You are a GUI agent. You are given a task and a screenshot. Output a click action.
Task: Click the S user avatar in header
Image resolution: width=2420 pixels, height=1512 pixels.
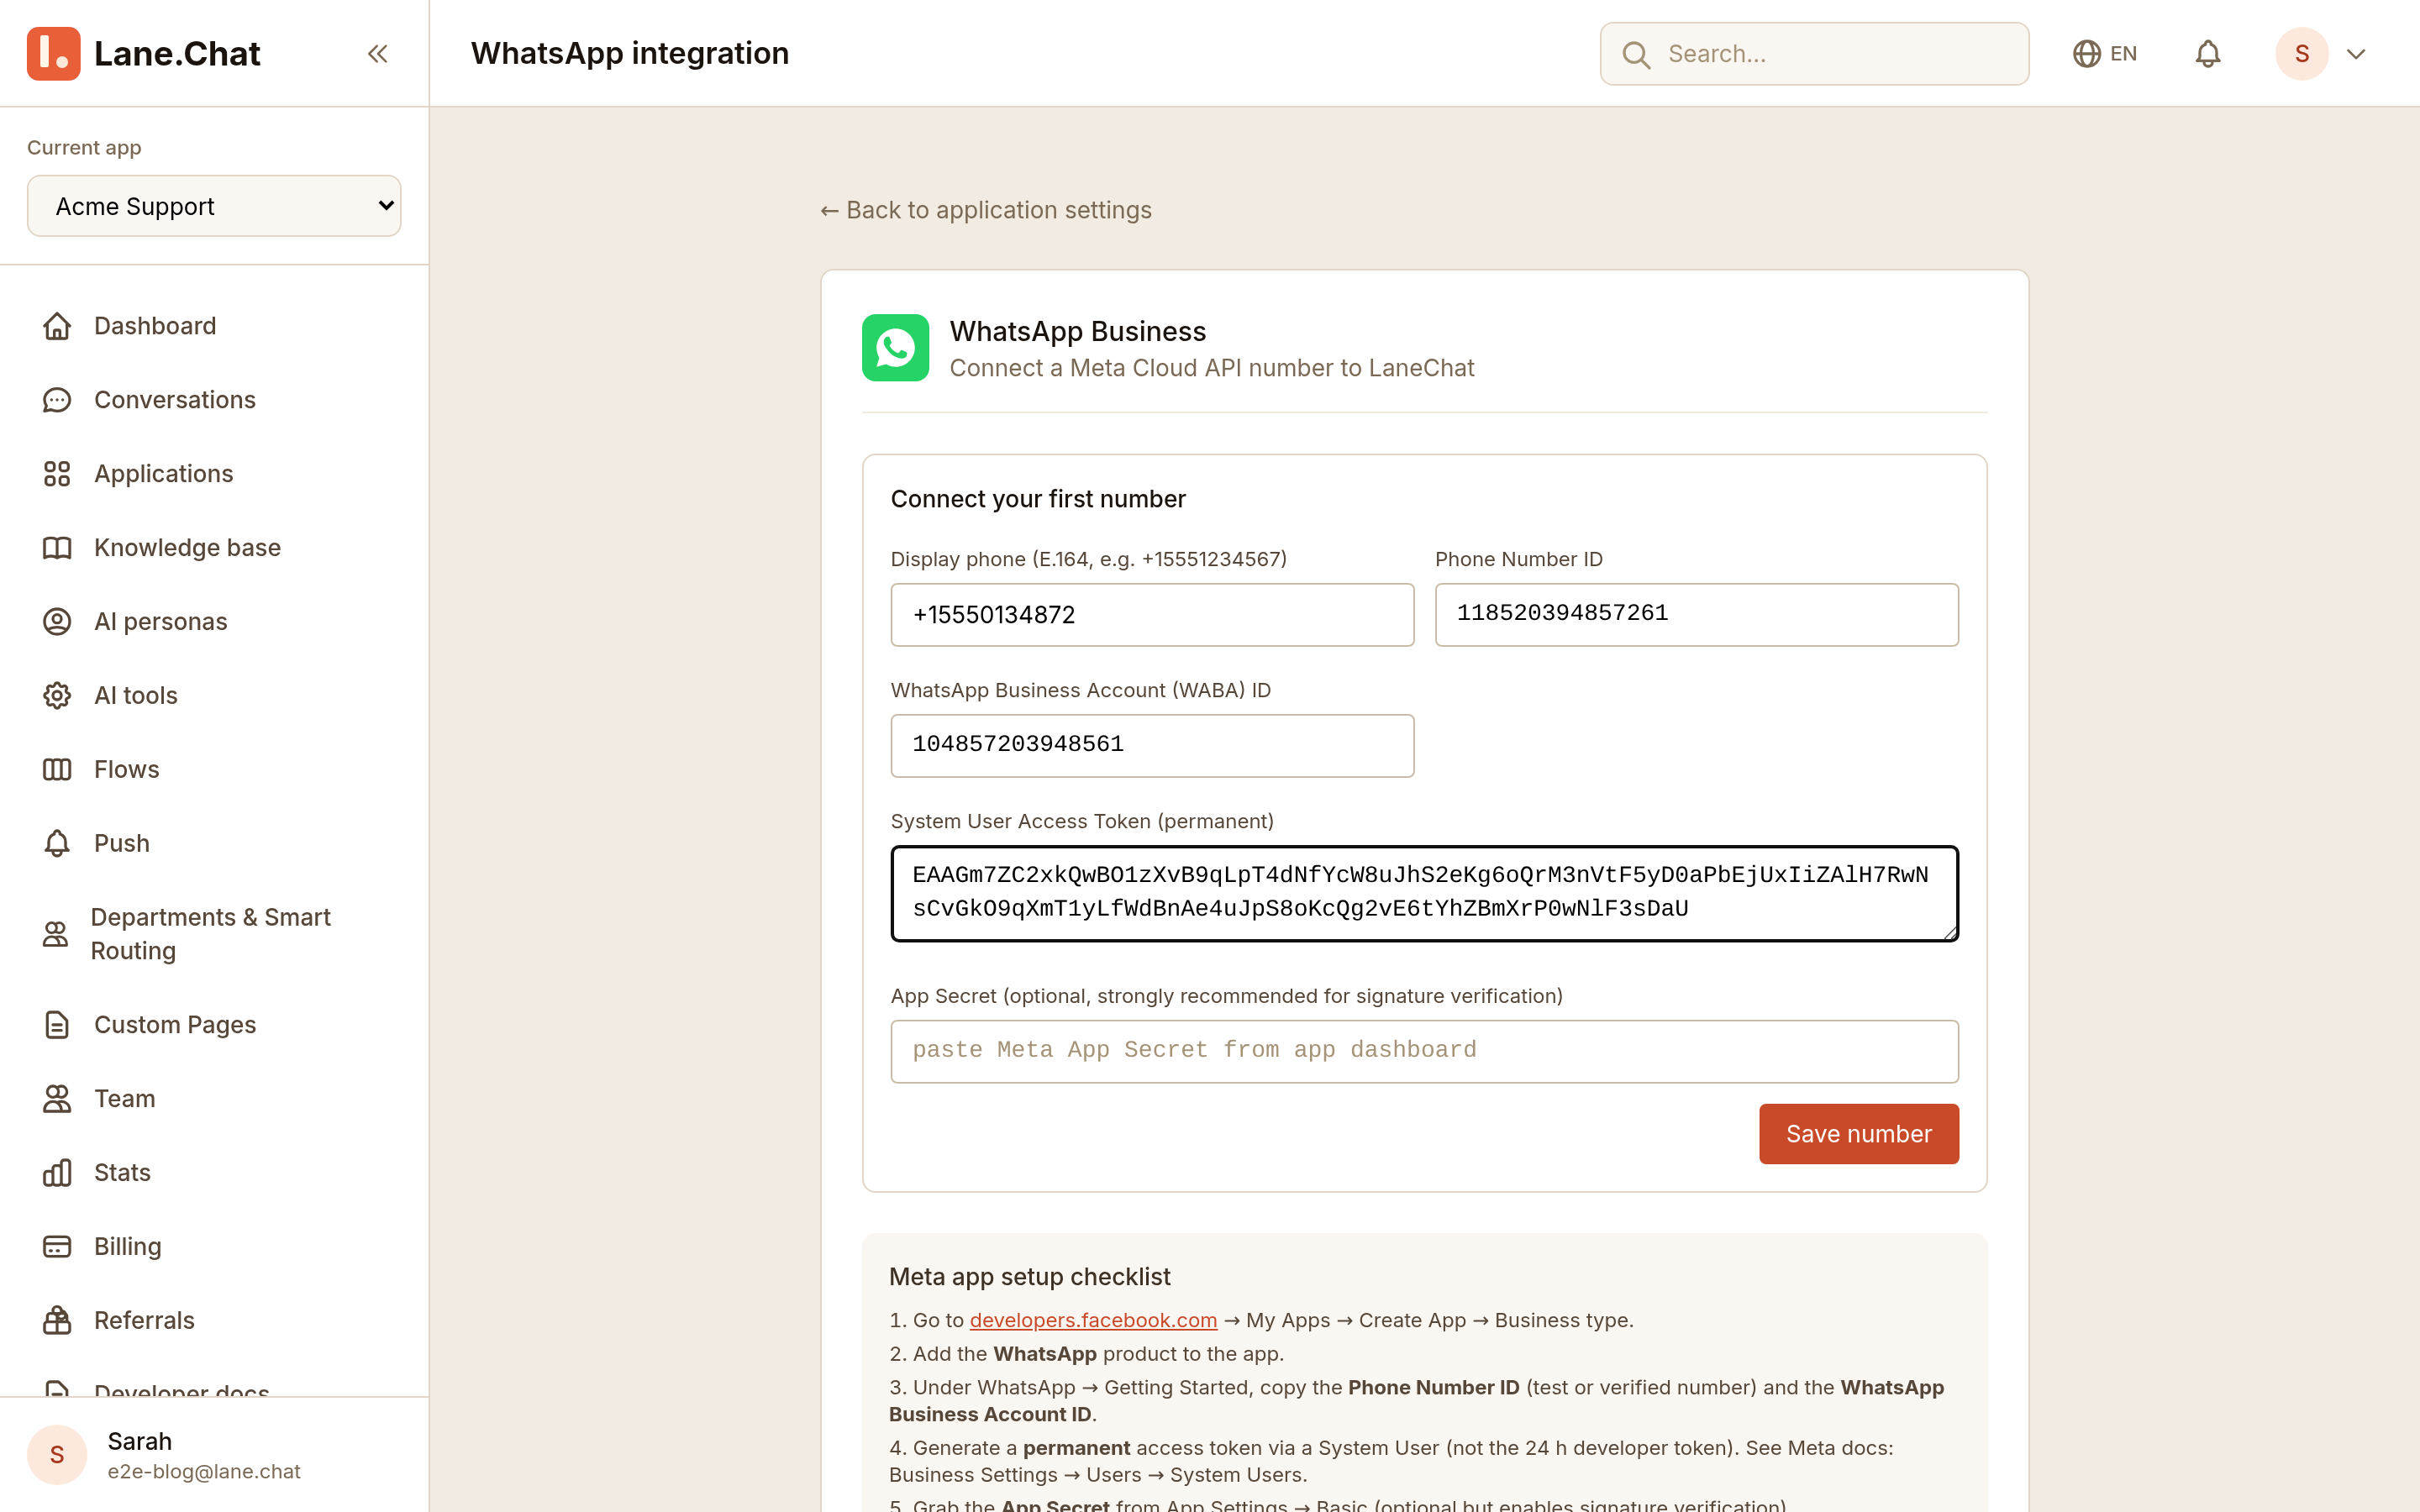pos(2302,54)
